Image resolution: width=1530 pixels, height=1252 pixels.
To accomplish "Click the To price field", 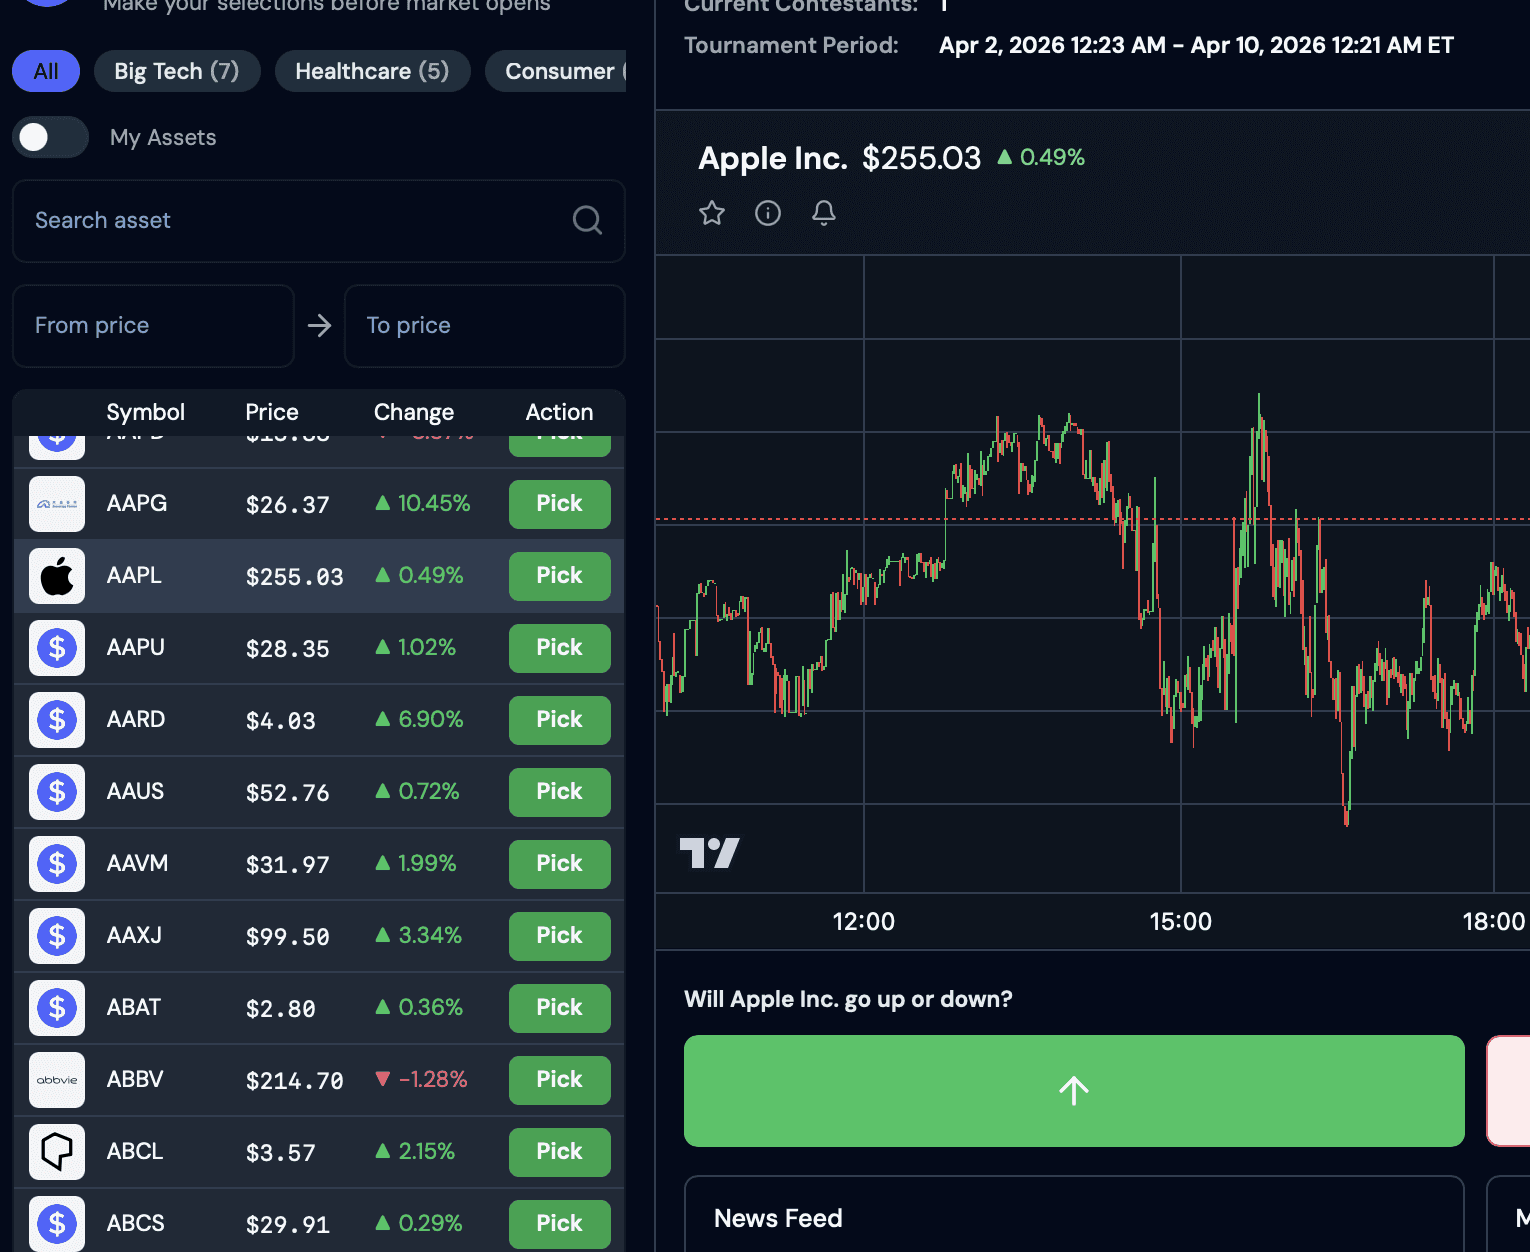I will (x=485, y=326).
